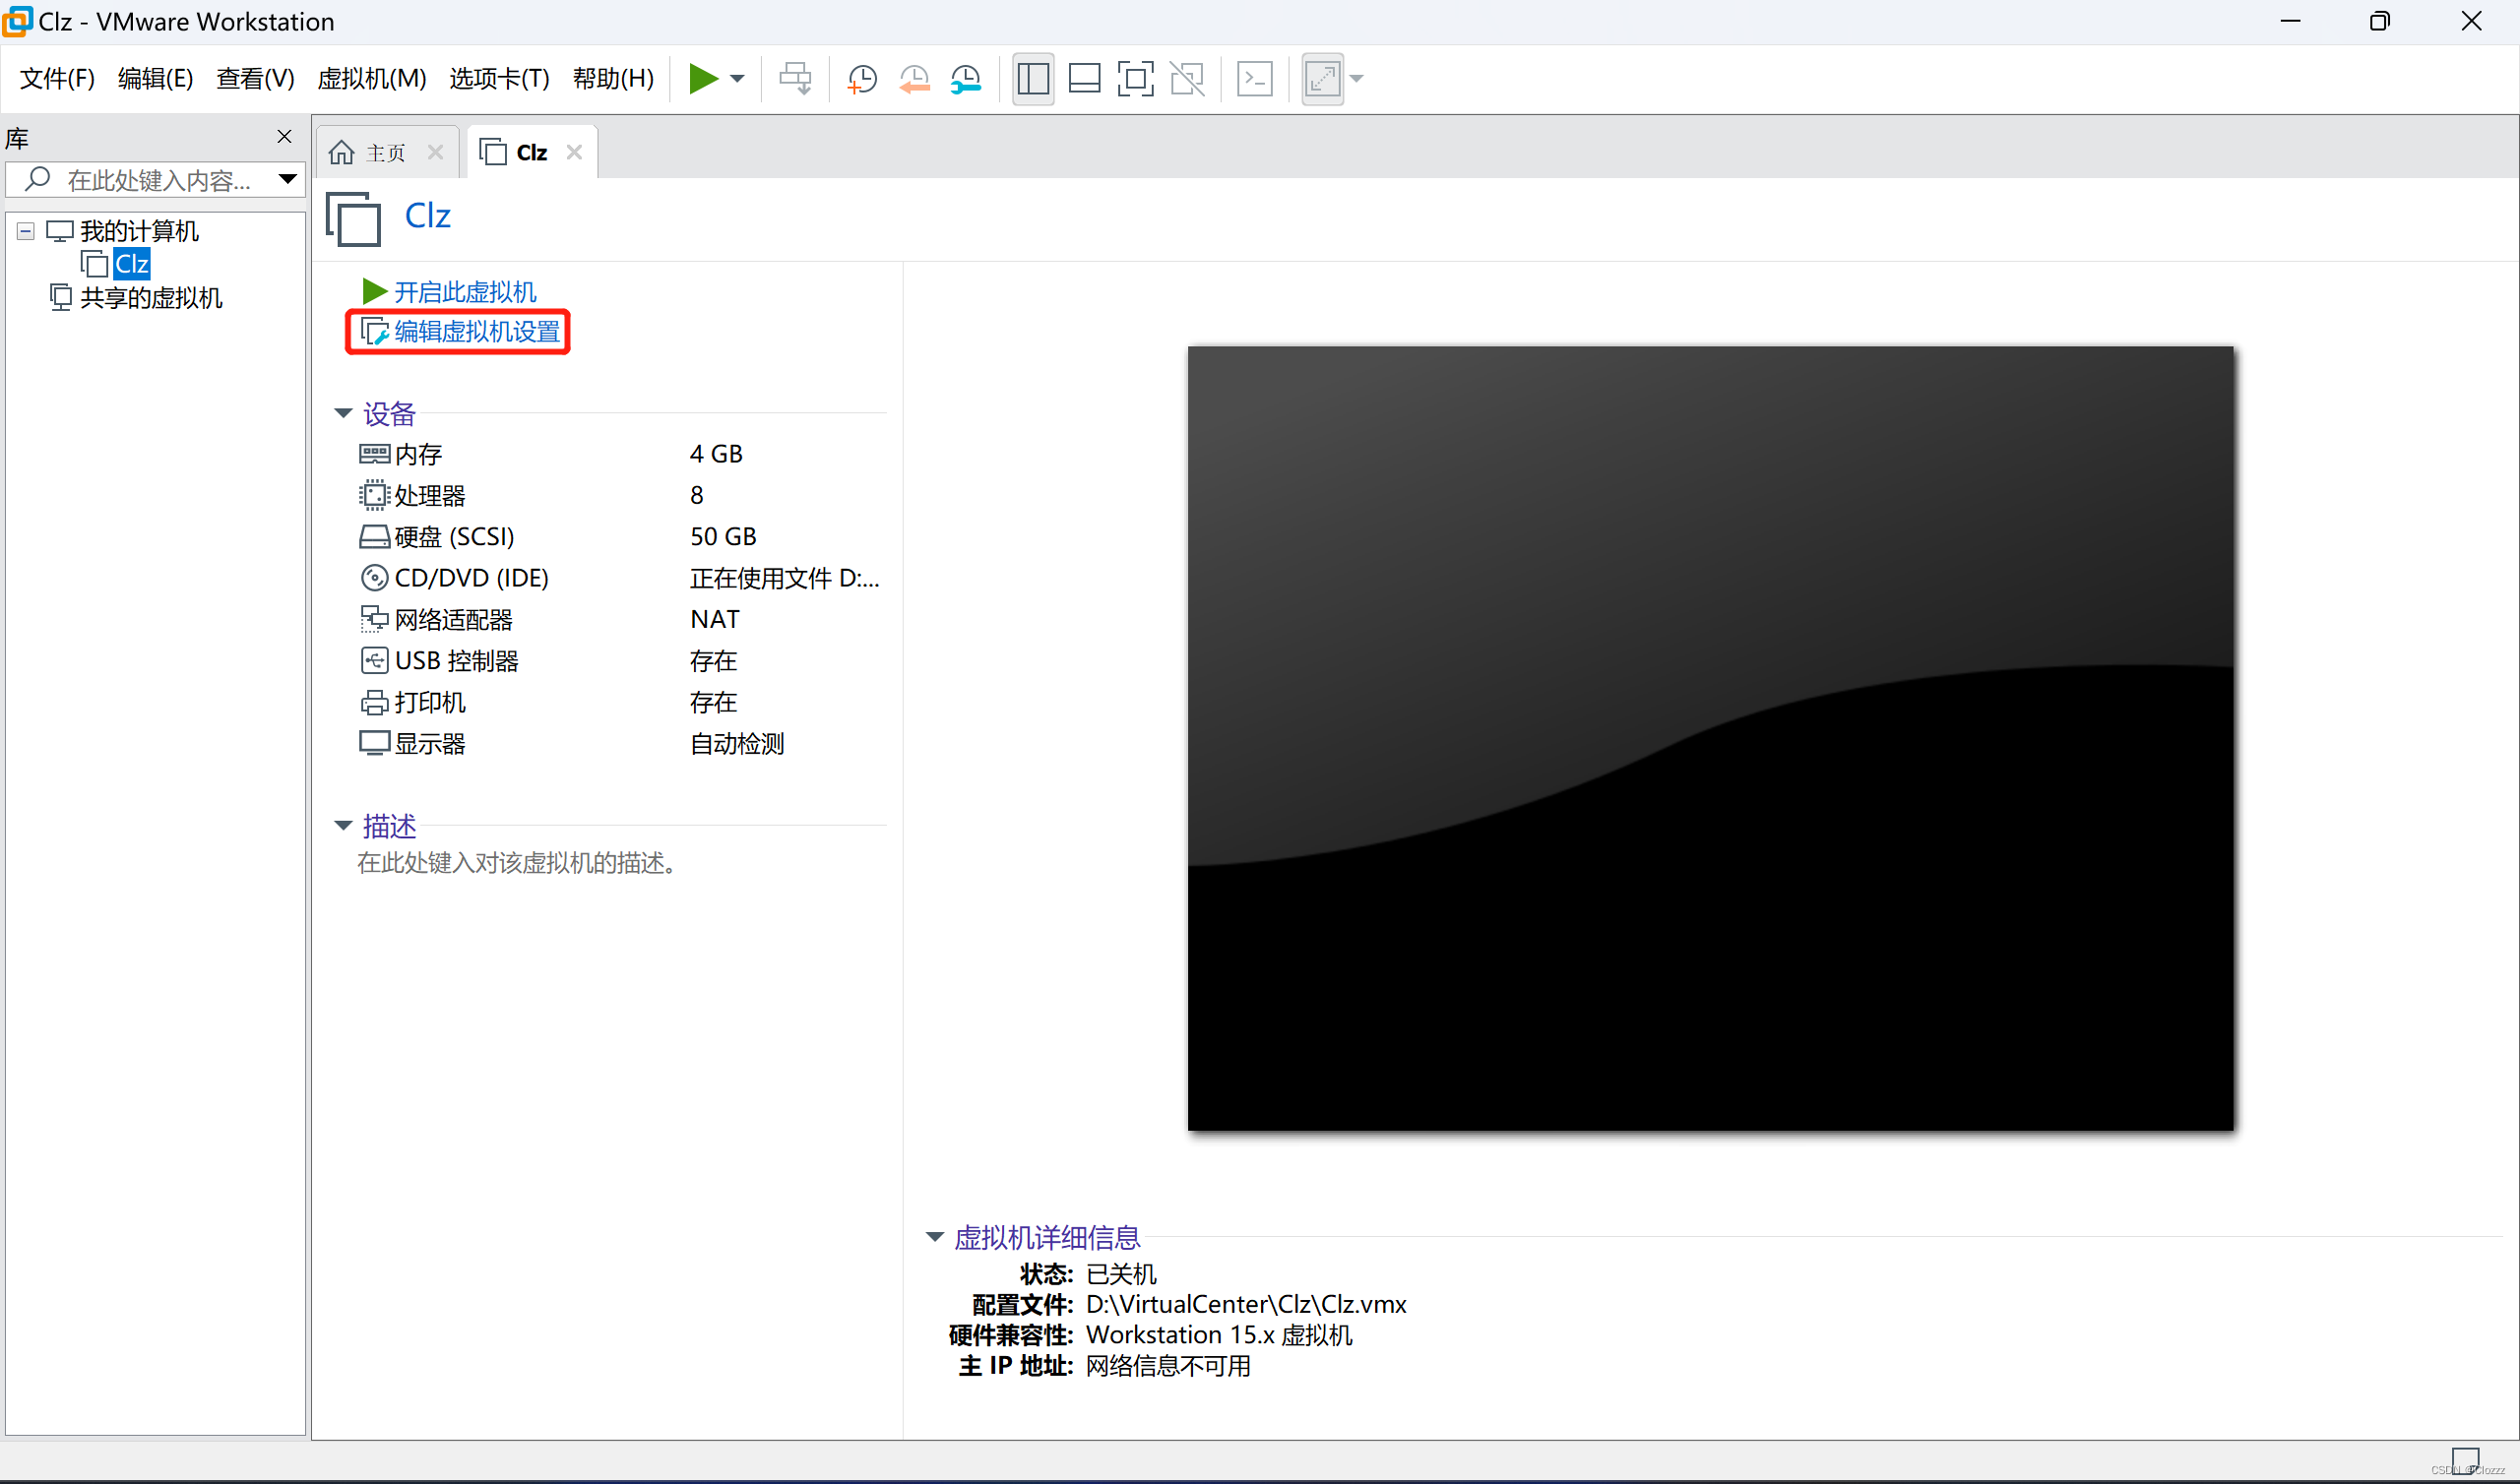Enter full screen mode icon
This screenshot has width=2520, height=1484.
click(1136, 78)
